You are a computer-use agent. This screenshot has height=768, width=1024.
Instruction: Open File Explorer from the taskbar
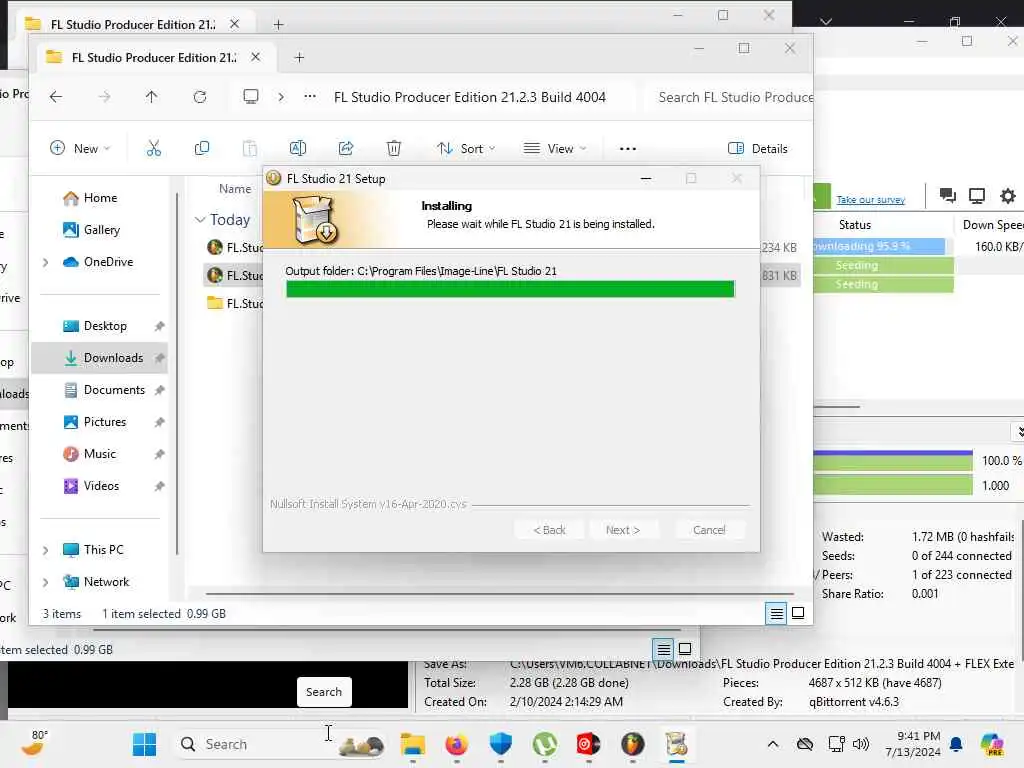pyautogui.click(x=413, y=744)
